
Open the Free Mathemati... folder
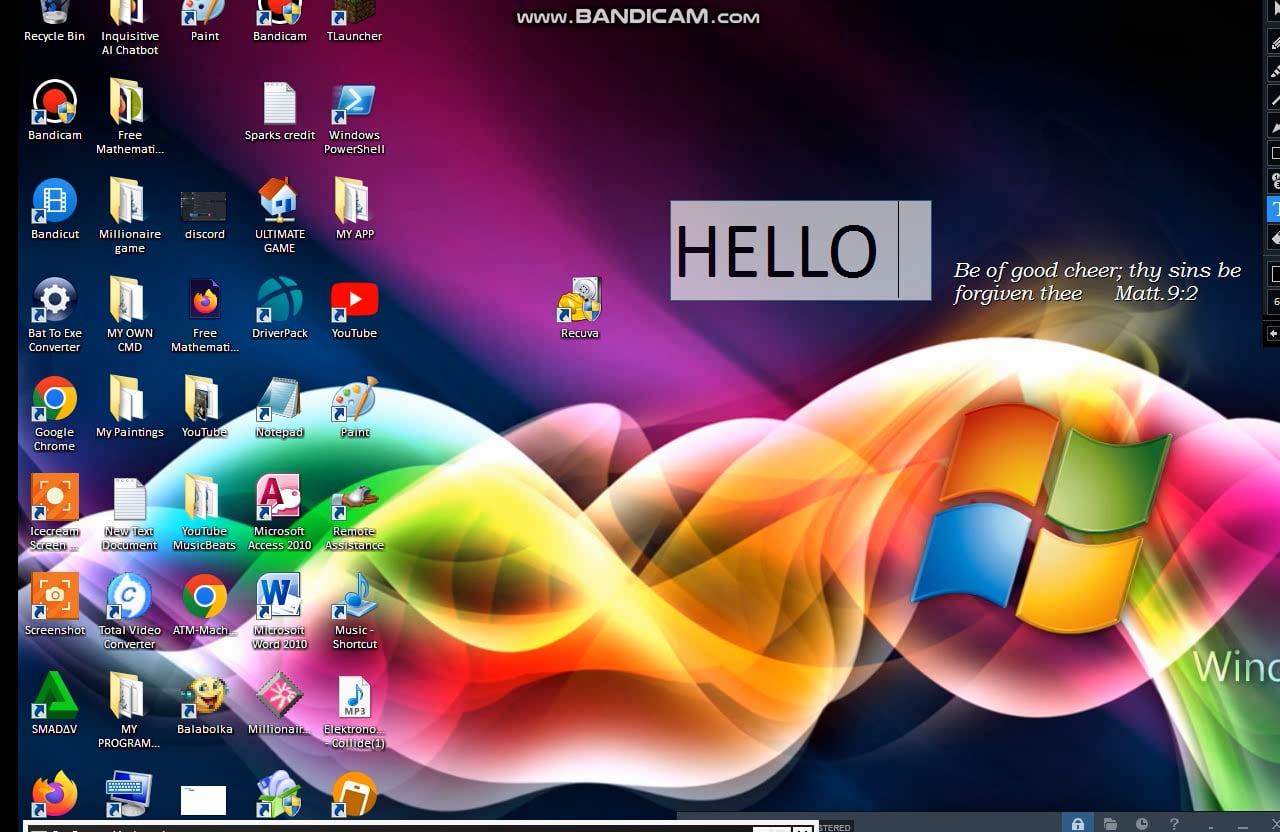click(x=129, y=117)
